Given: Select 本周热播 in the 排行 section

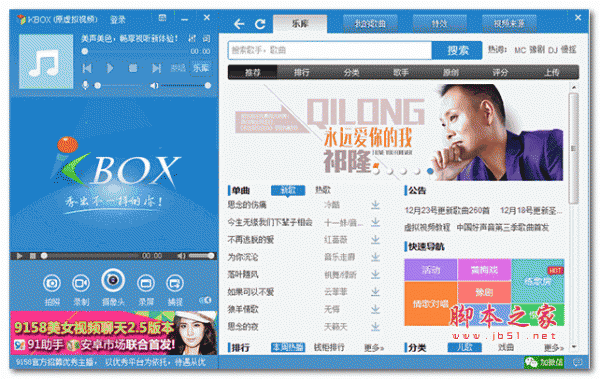Looking at the screenshot, I should point(288,347).
